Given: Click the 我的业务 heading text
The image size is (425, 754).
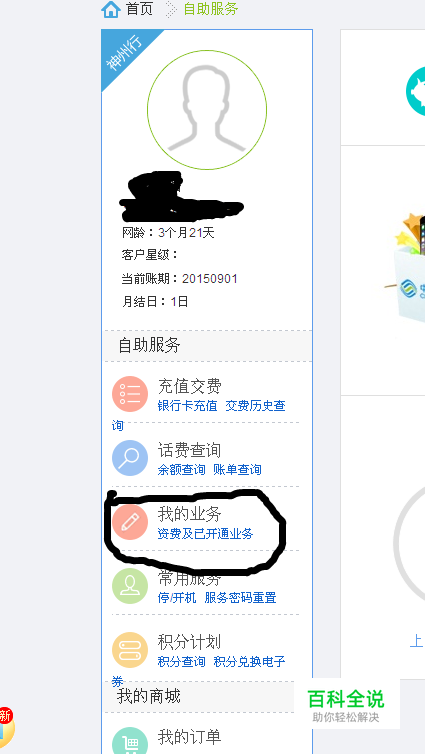Looking at the screenshot, I should click(189, 514).
